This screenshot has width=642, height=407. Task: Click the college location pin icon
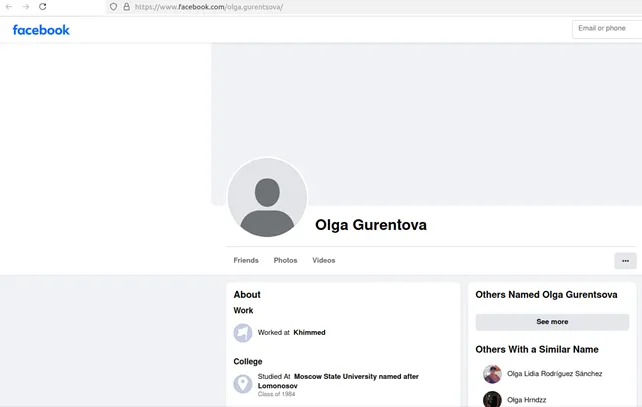[x=243, y=384]
